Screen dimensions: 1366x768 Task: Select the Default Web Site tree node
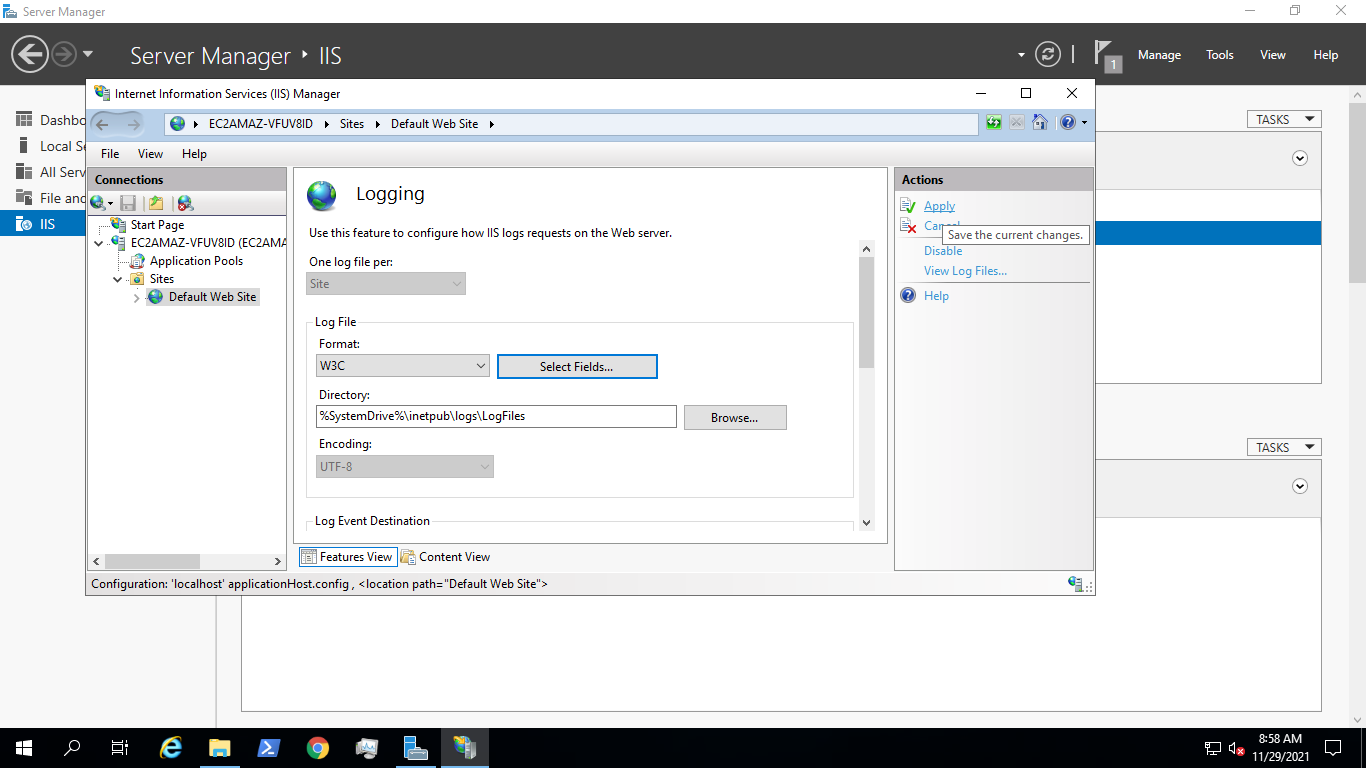210,296
